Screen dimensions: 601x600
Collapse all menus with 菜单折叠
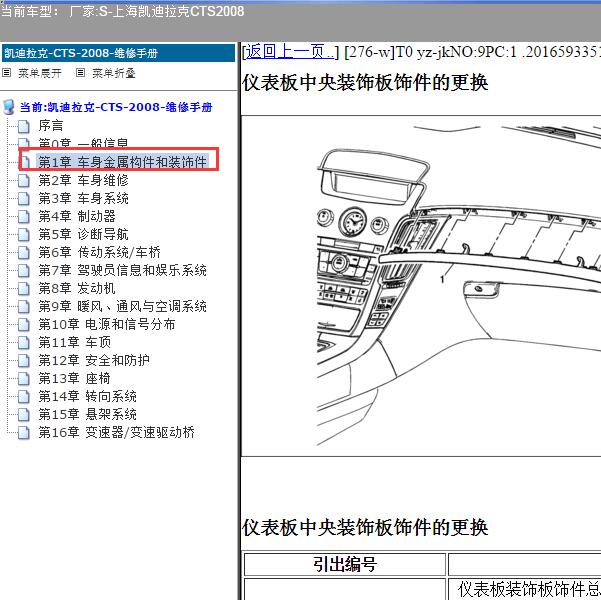coord(114,73)
